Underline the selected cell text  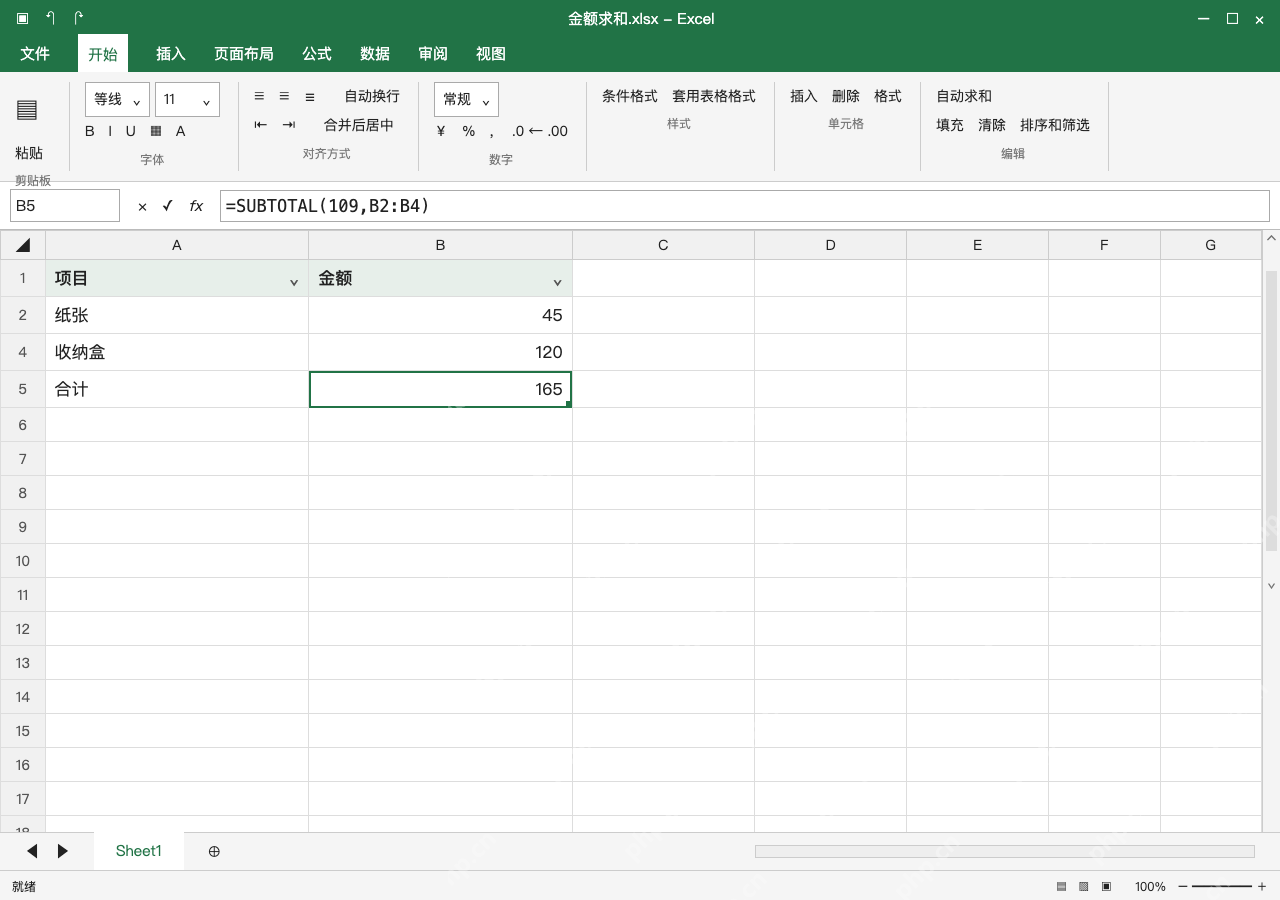point(130,131)
